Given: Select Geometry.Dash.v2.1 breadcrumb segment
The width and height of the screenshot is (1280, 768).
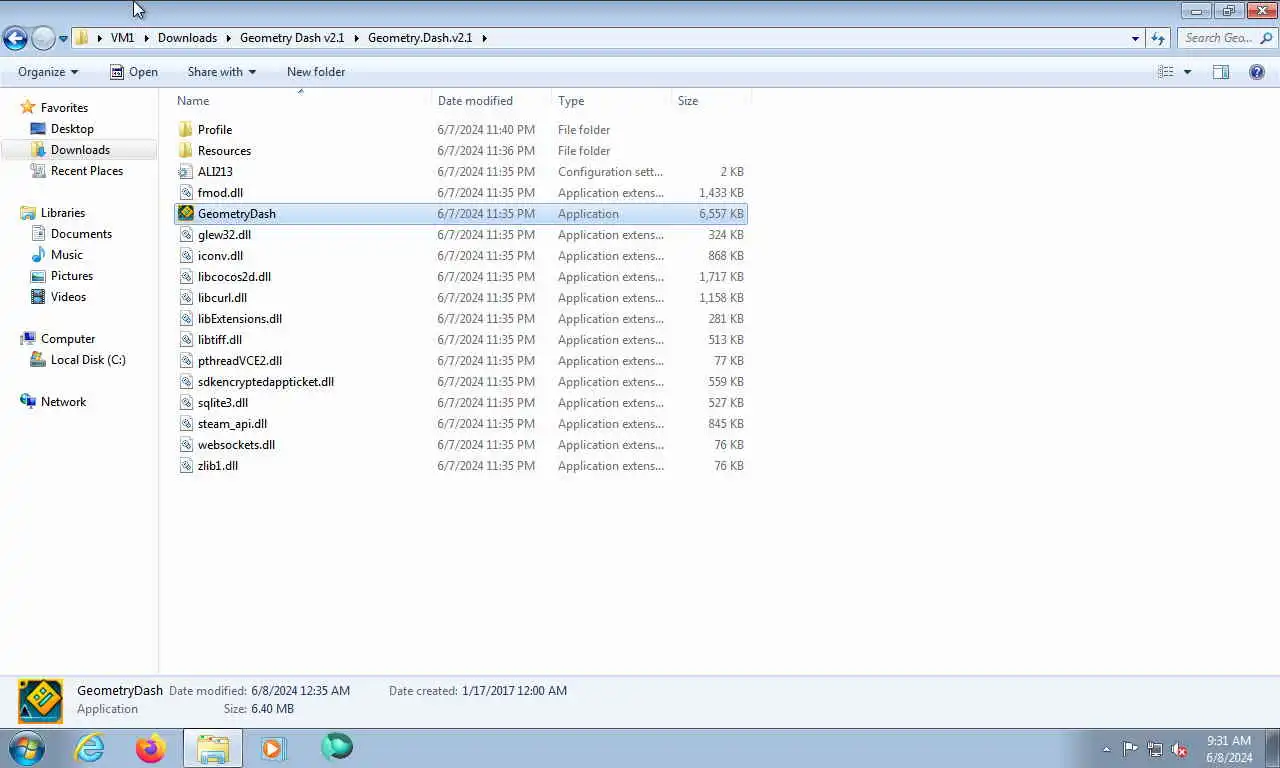Looking at the screenshot, I should [420, 38].
